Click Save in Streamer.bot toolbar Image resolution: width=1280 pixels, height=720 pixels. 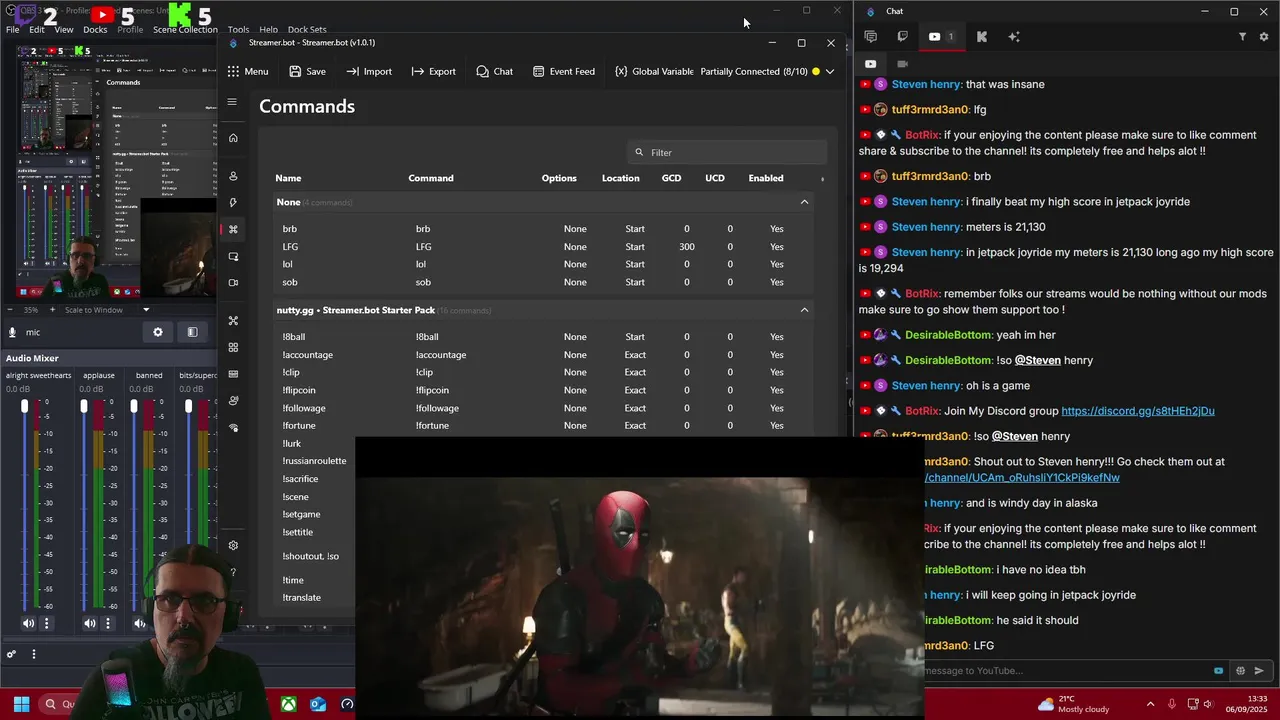pyautogui.click(x=307, y=72)
